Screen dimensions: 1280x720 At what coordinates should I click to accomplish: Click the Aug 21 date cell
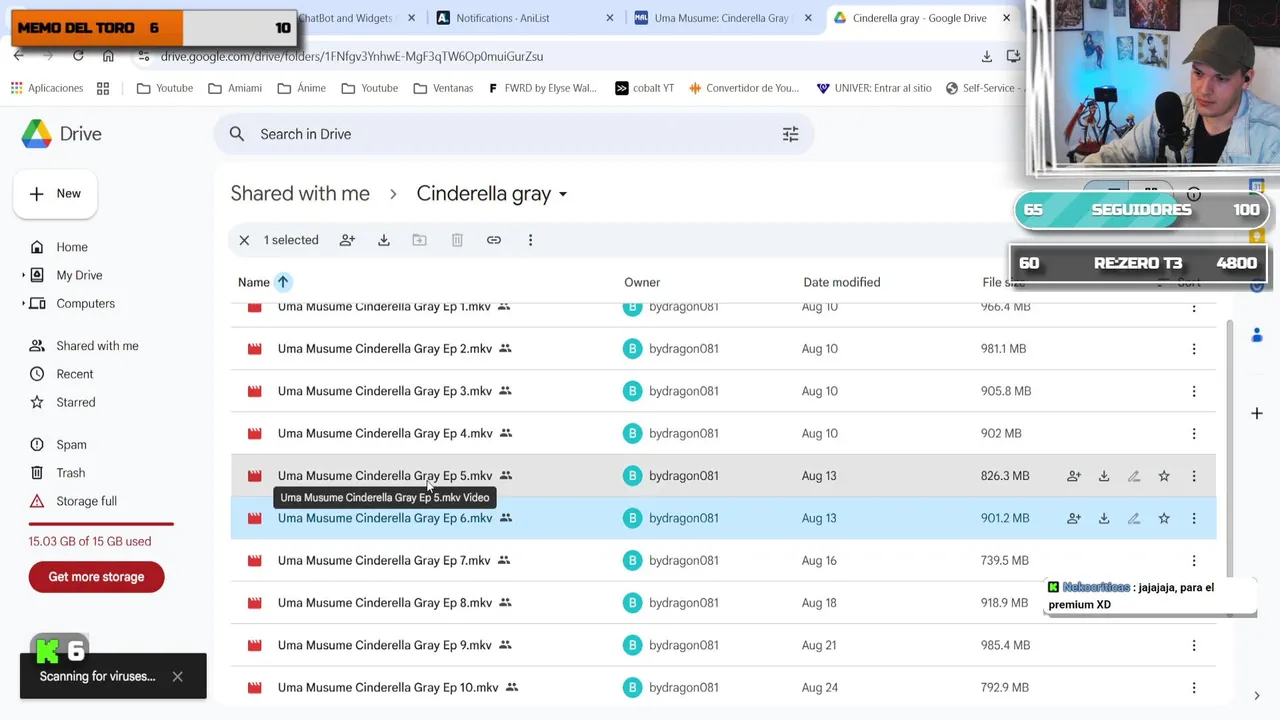click(x=818, y=645)
